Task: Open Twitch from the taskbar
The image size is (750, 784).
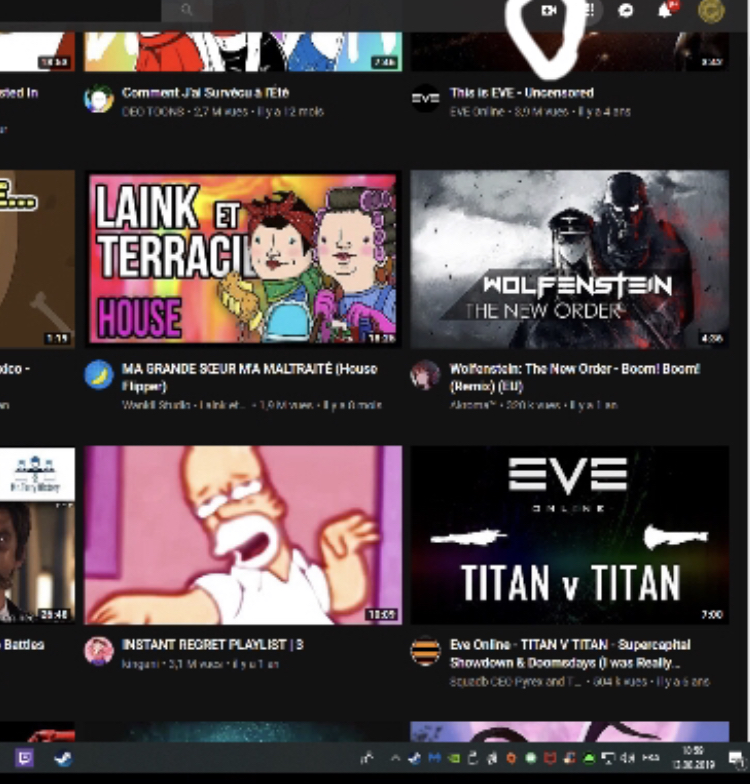Action: click(x=24, y=758)
